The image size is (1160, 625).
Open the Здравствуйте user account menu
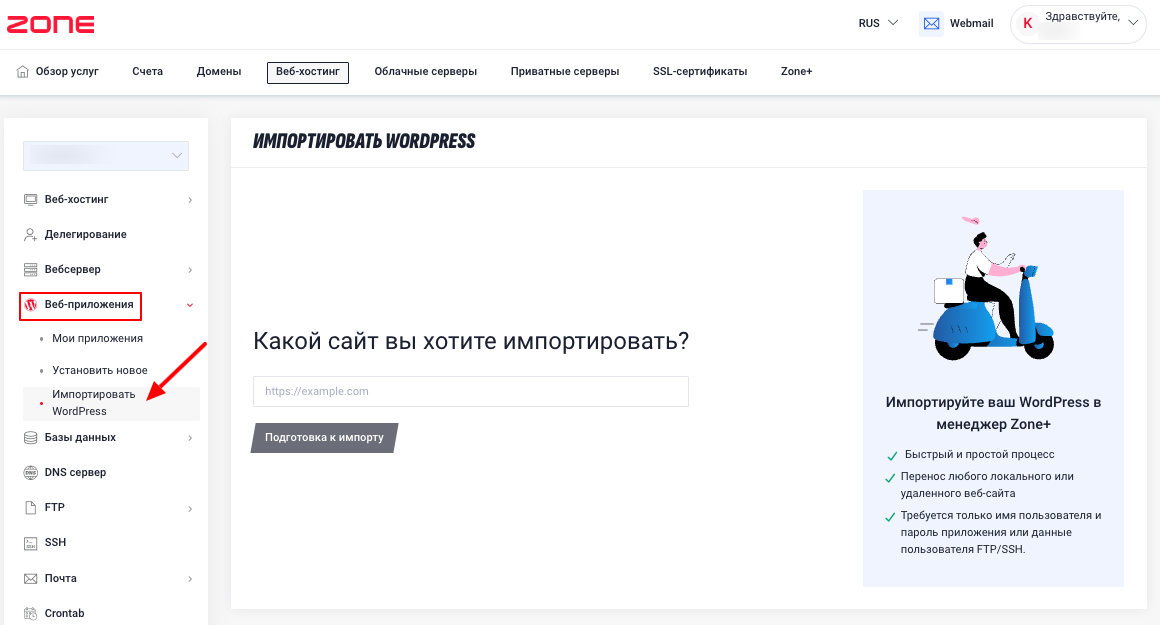tap(1078, 24)
